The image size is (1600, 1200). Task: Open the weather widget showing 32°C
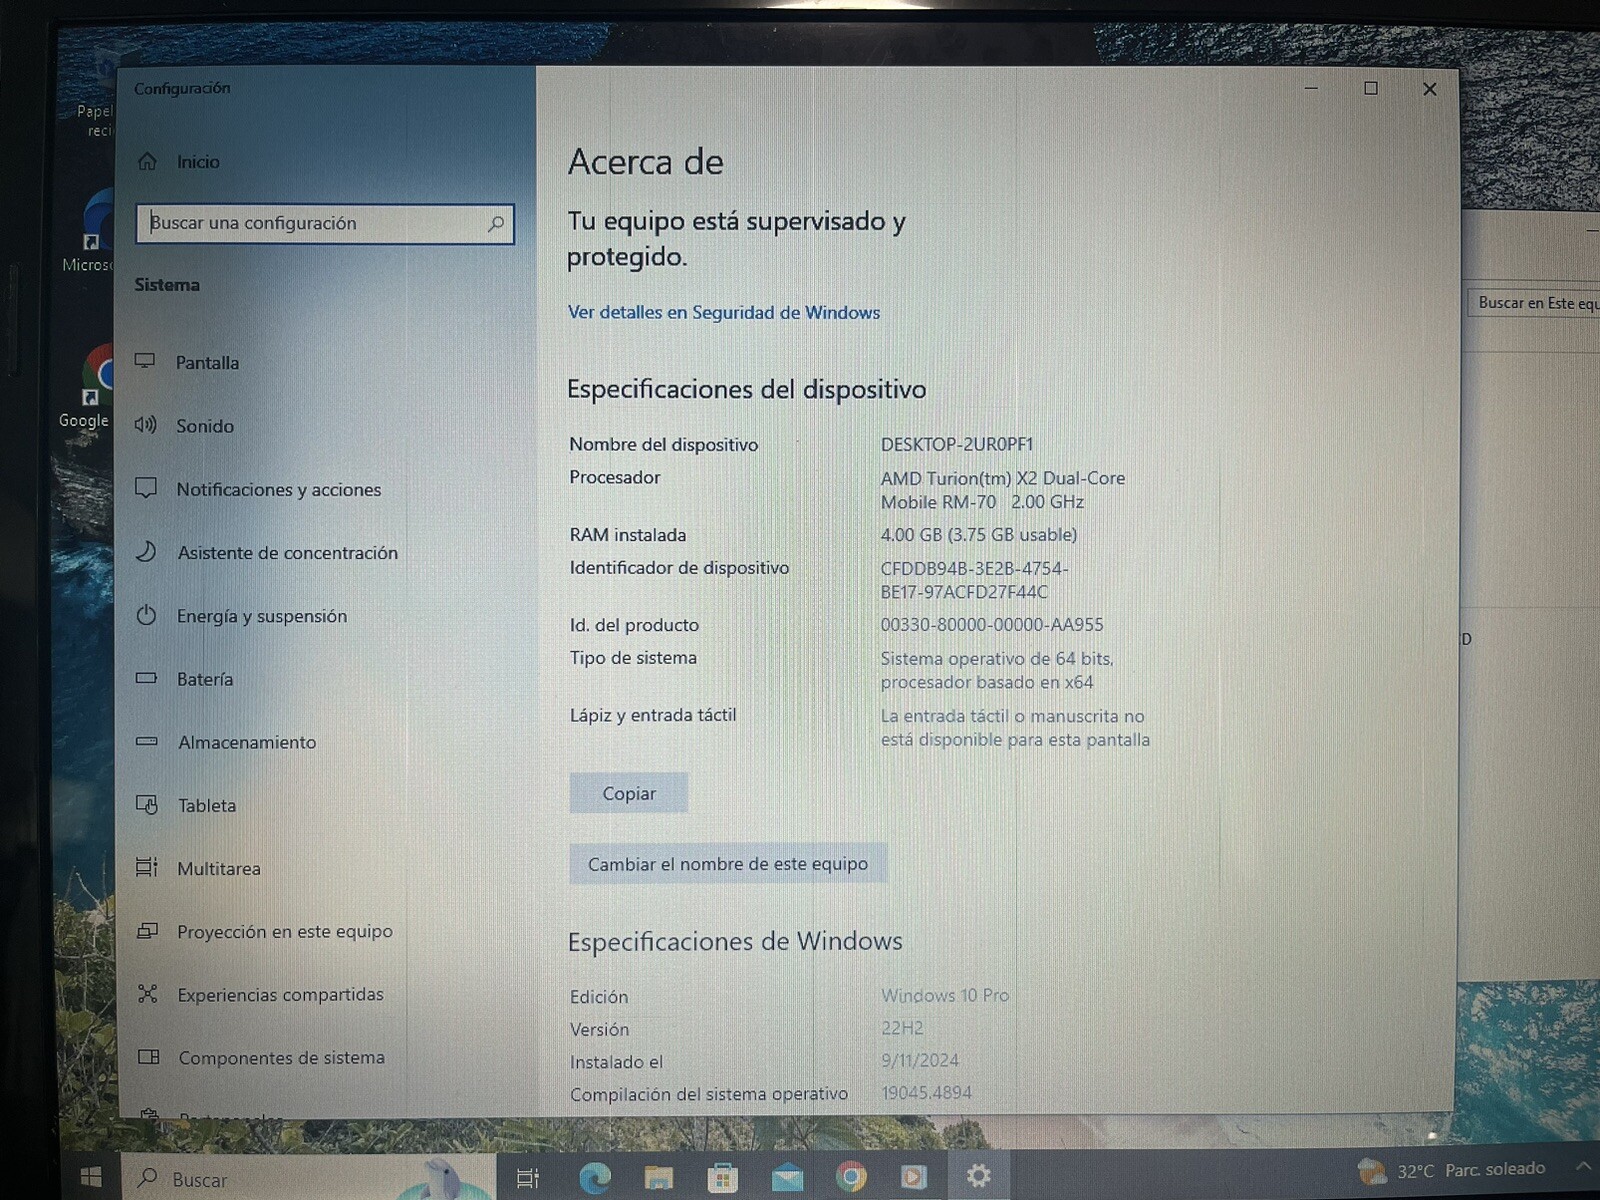click(1452, 1170)
